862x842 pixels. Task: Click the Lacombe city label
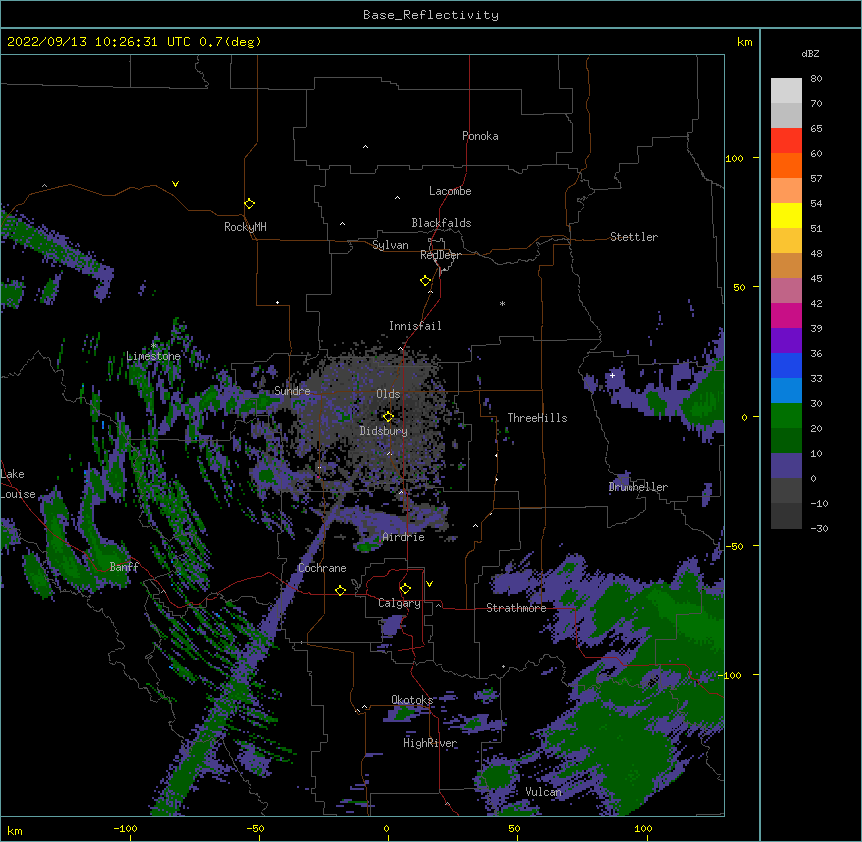450,191
